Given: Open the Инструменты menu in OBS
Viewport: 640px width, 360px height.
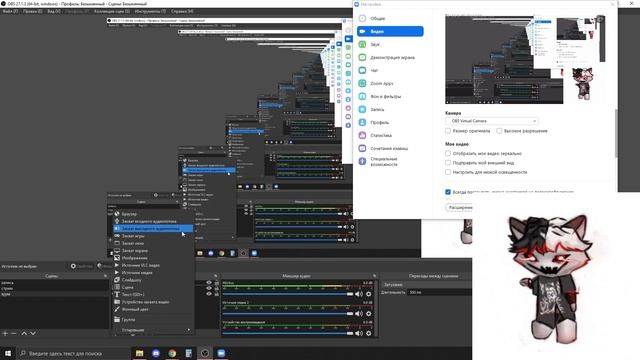Looking at the screenshot, I should click(x=150, y=11).
